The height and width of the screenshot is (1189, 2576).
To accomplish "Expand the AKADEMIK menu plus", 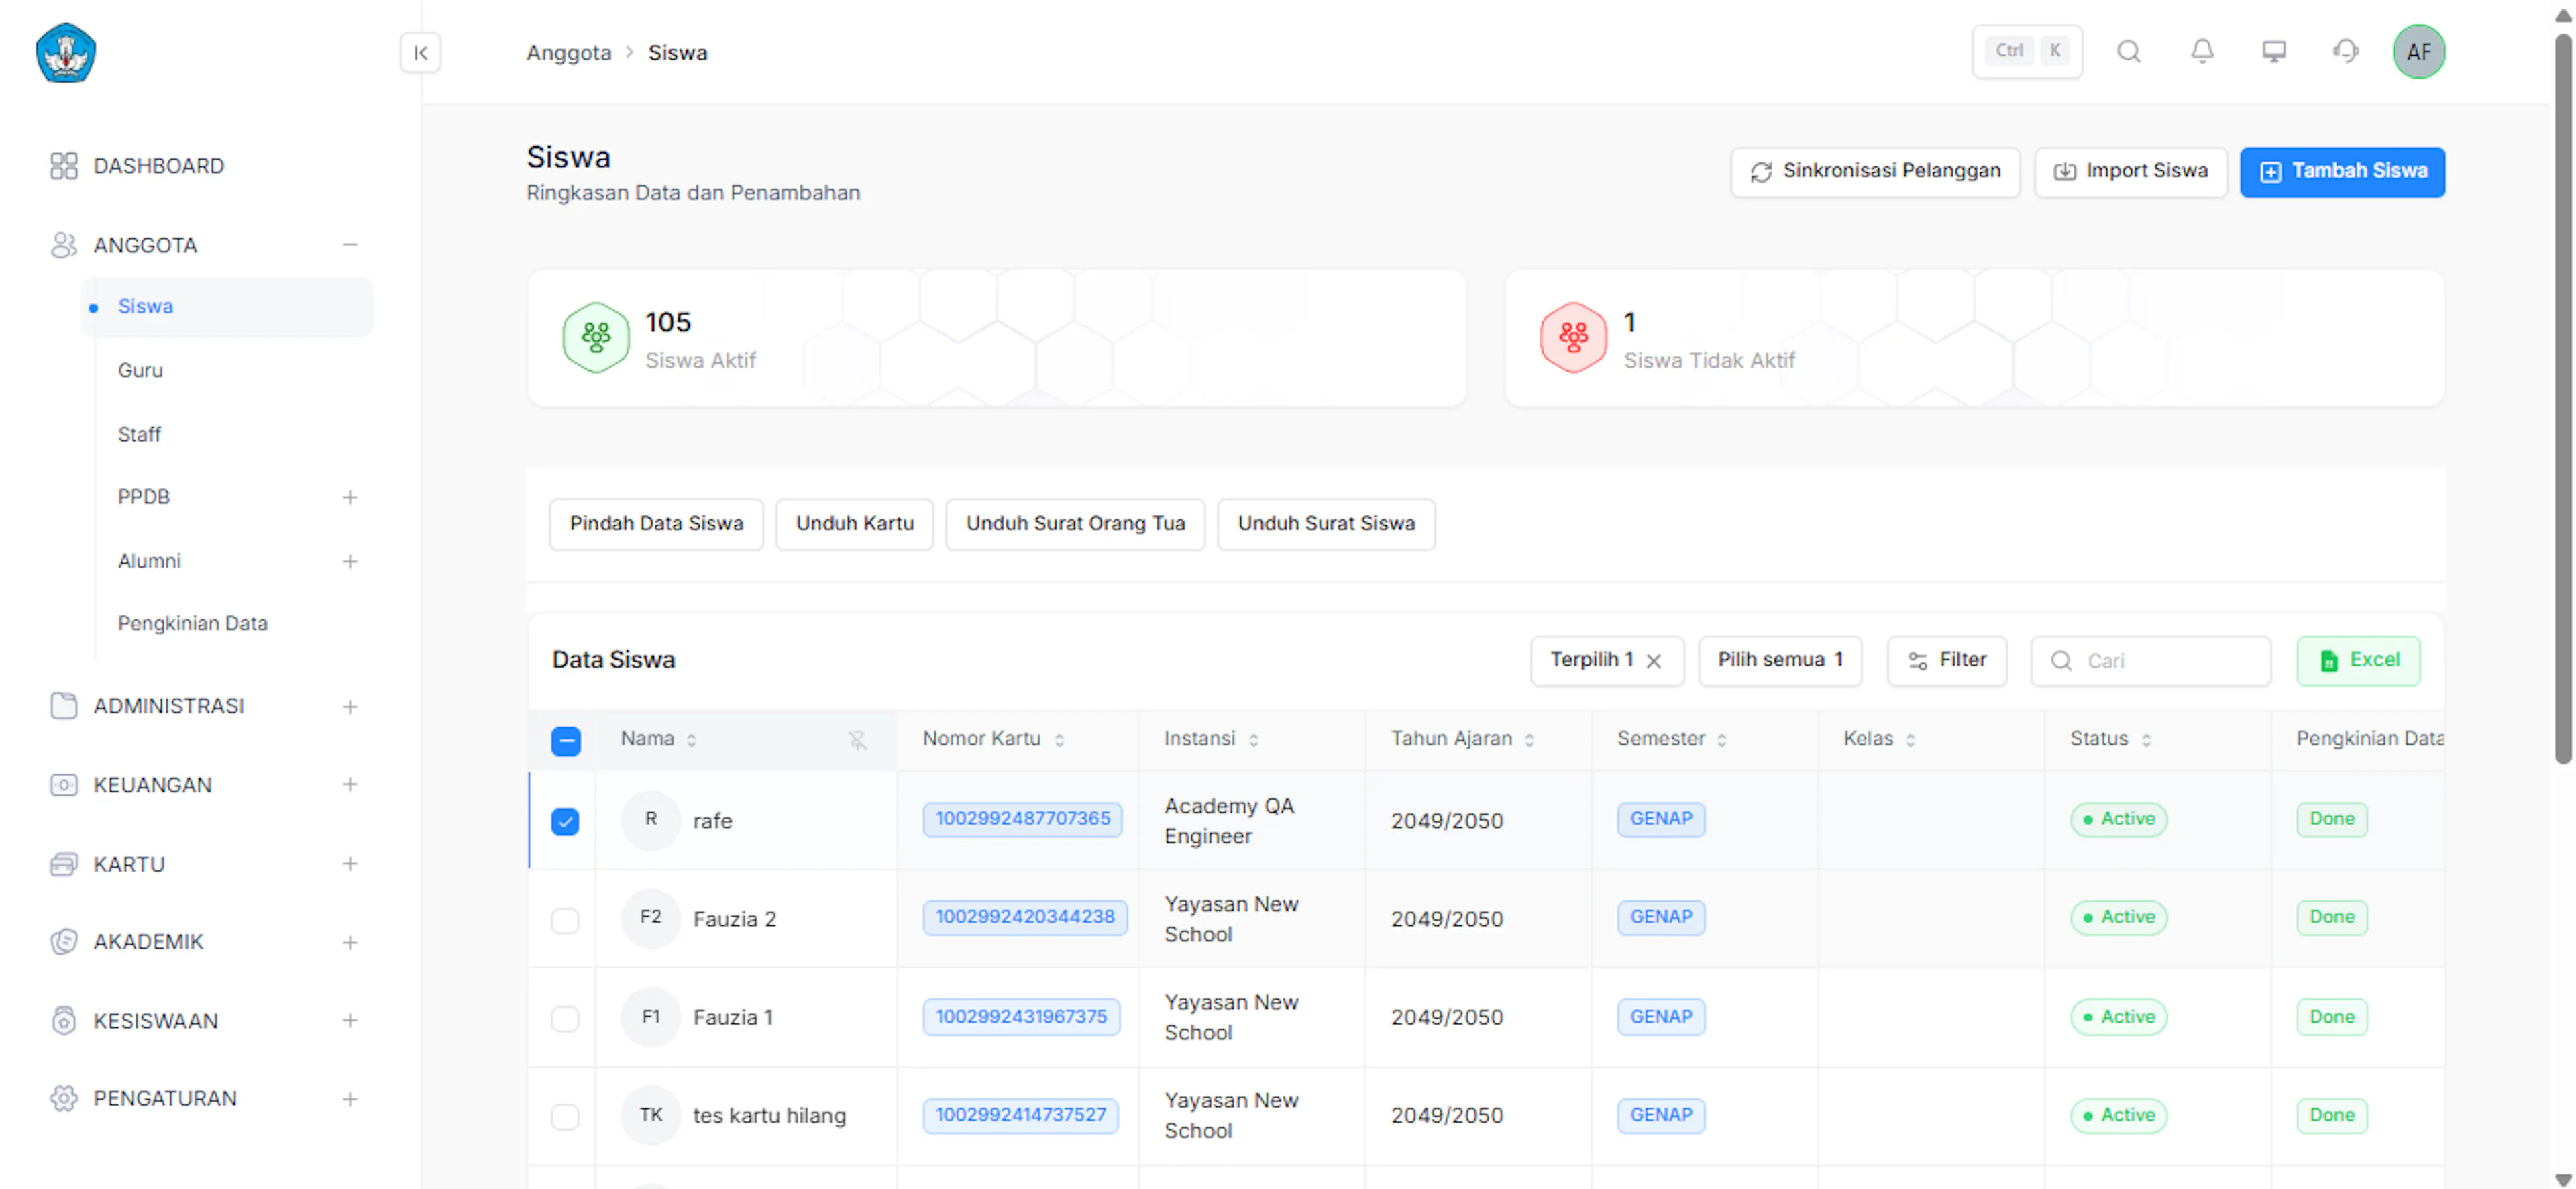I will 350,942.
